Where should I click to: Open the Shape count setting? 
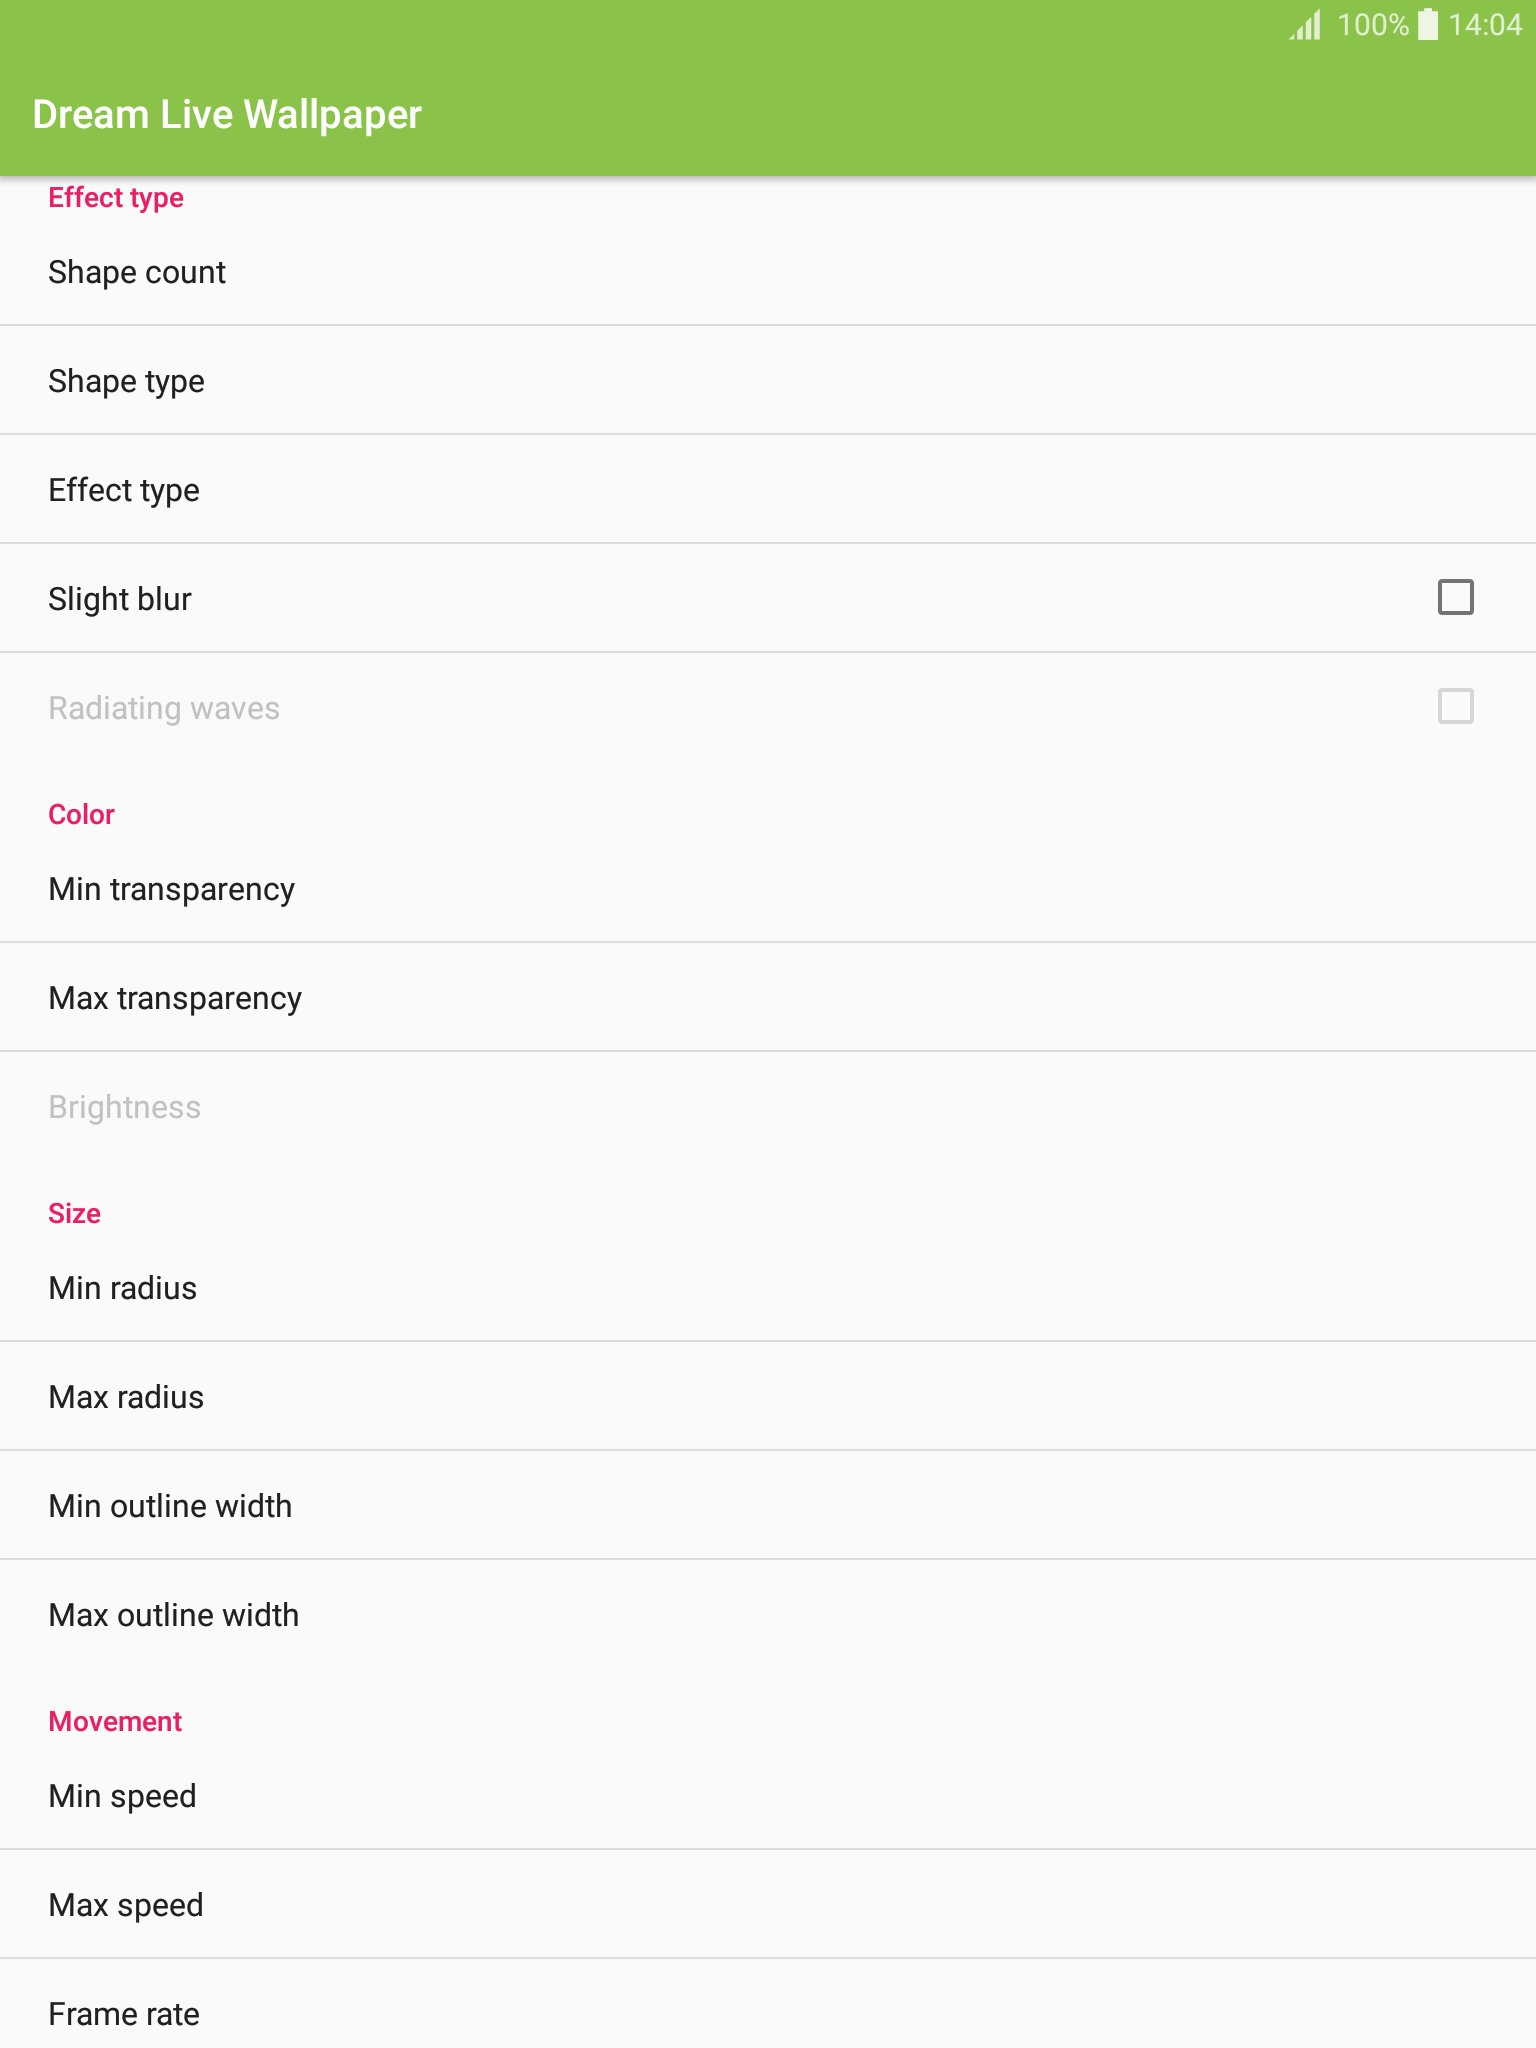tap(768, 272)
